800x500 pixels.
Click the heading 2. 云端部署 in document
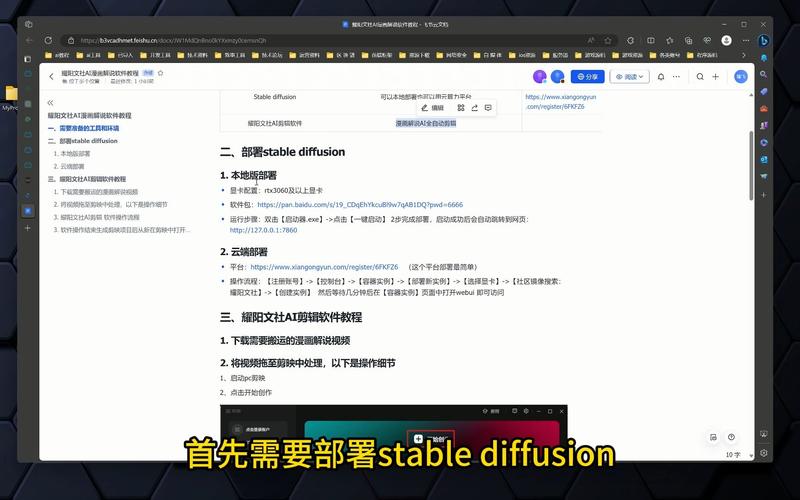pos(244,252)
